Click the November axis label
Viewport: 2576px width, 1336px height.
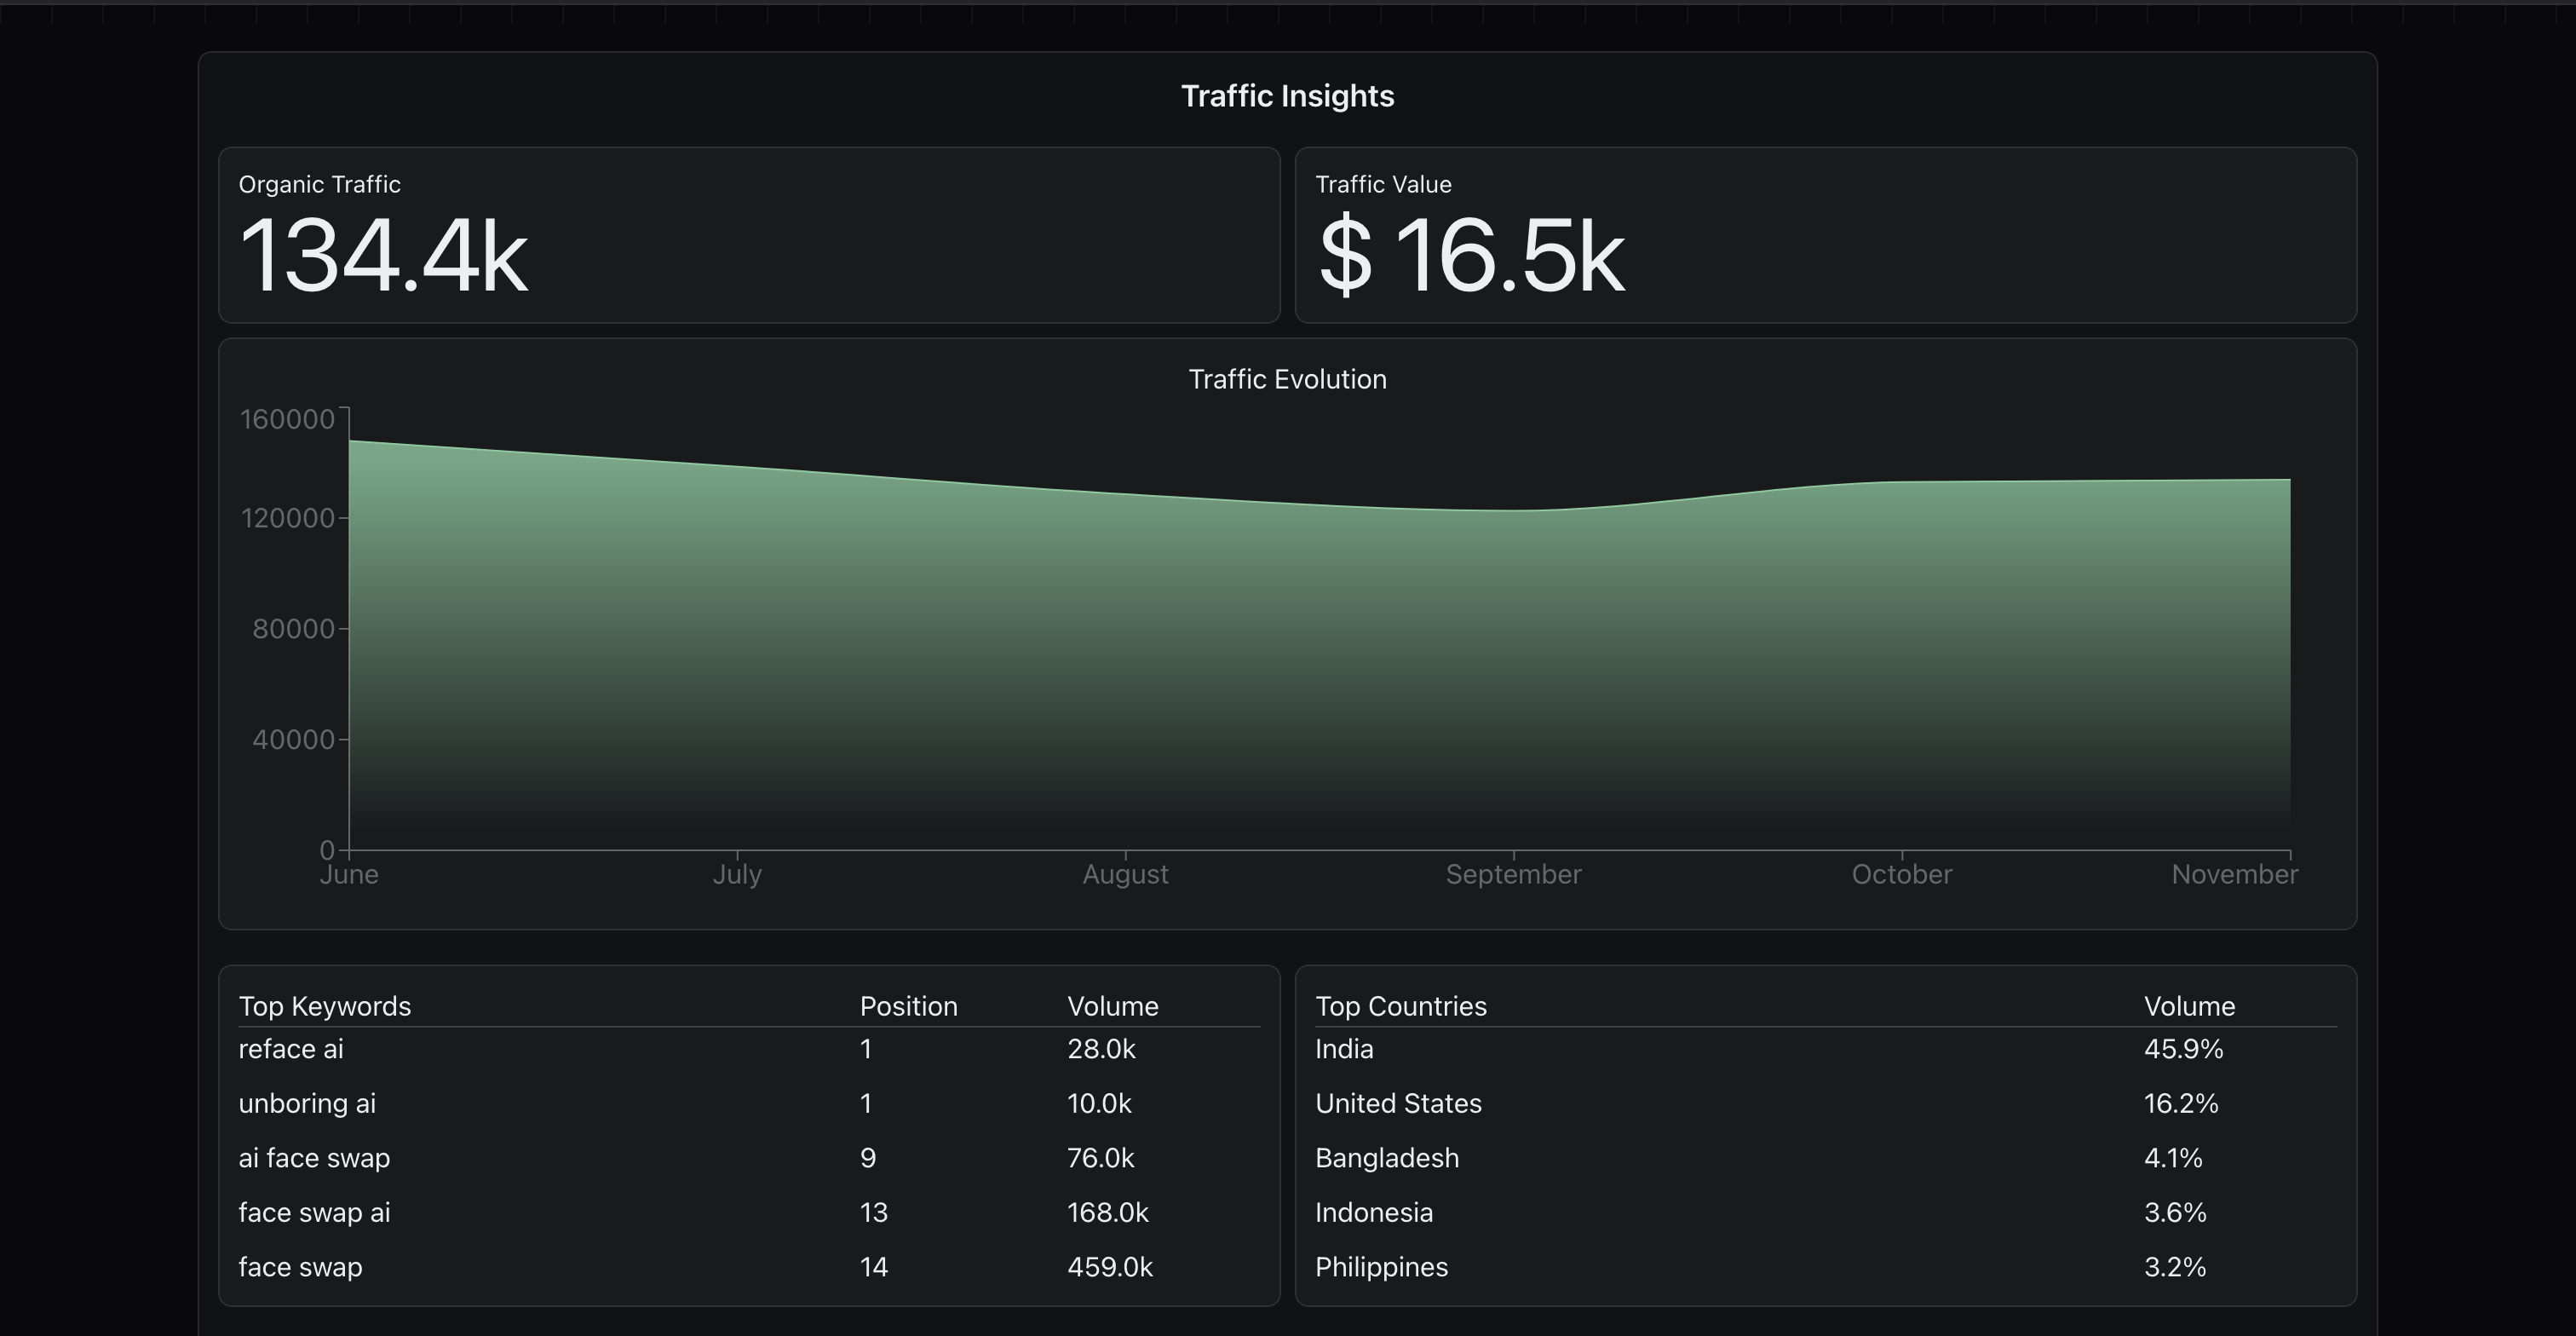click(2234, 874)
